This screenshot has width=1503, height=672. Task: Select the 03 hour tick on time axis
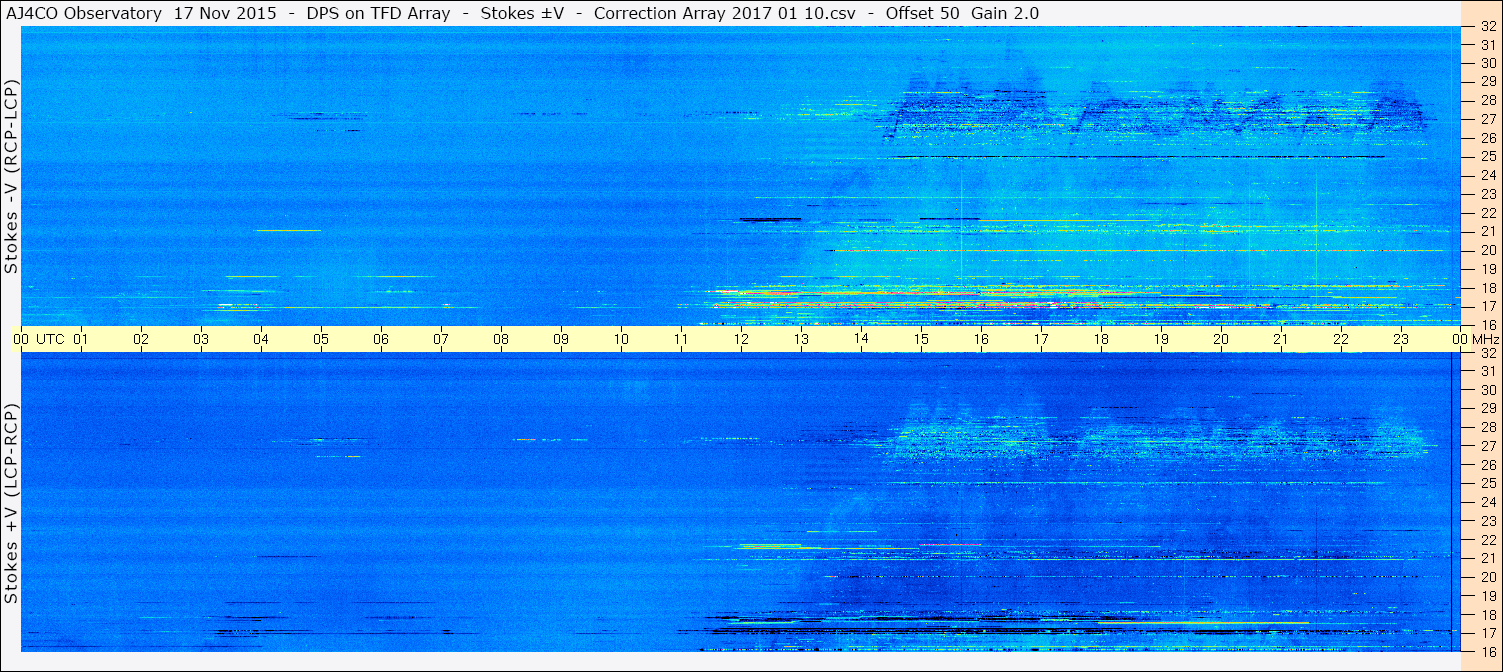pos(201,339)
